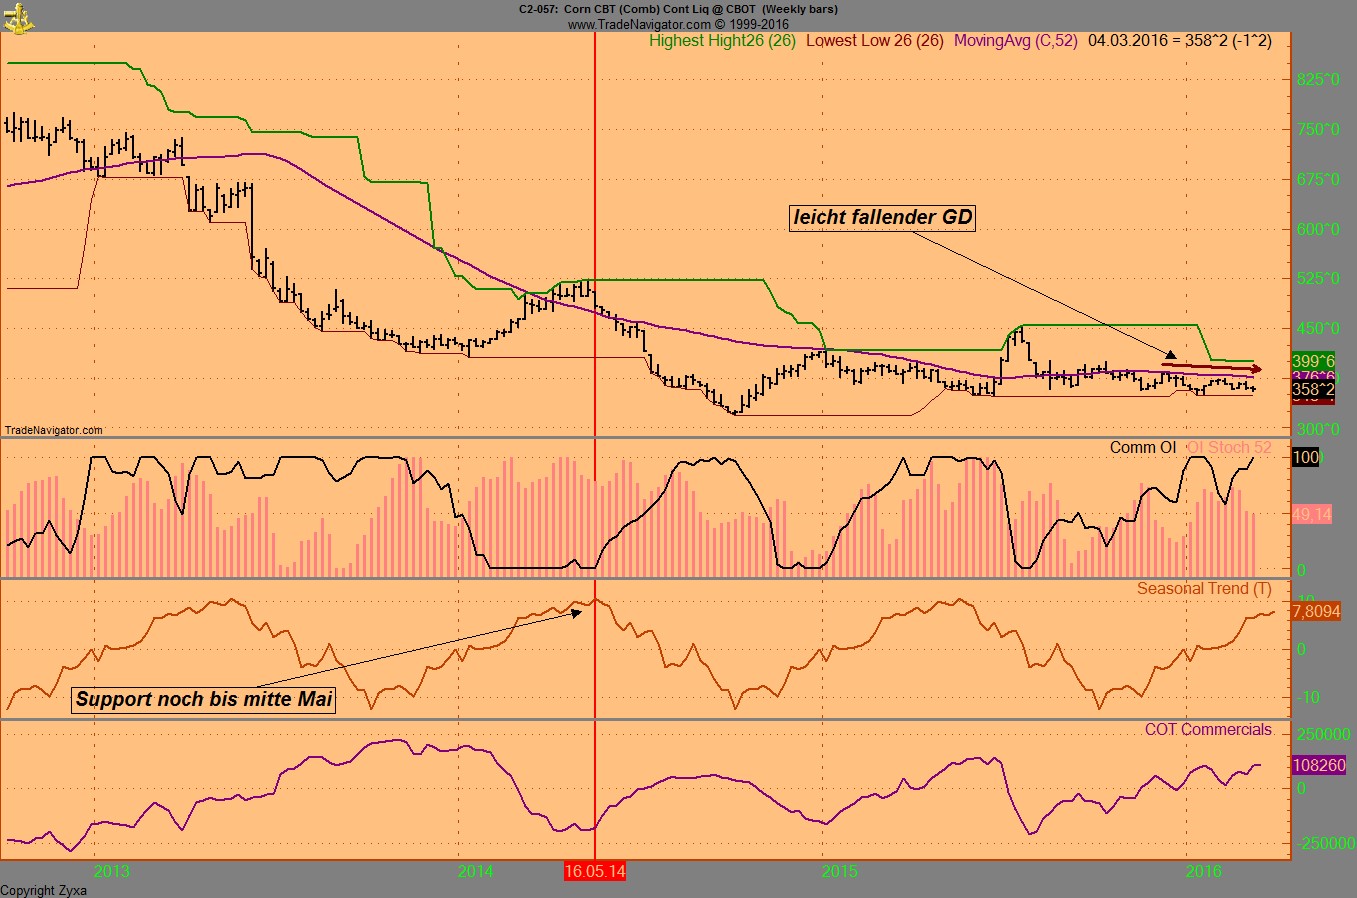
Task: Click the leicht fallender GD annotation
Action: pos(882,217)
